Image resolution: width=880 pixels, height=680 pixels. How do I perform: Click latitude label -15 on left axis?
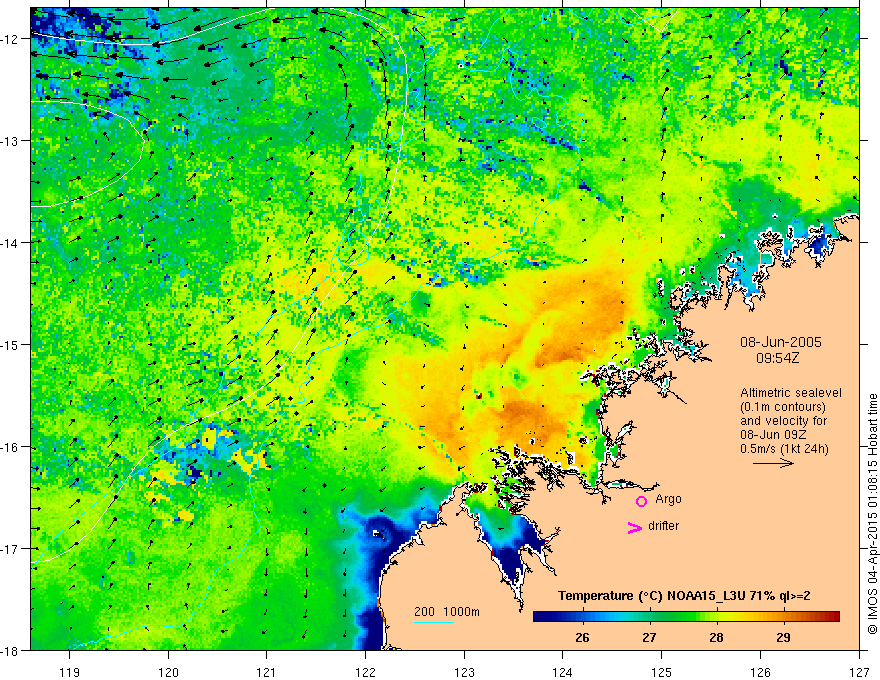click(10, 345)
